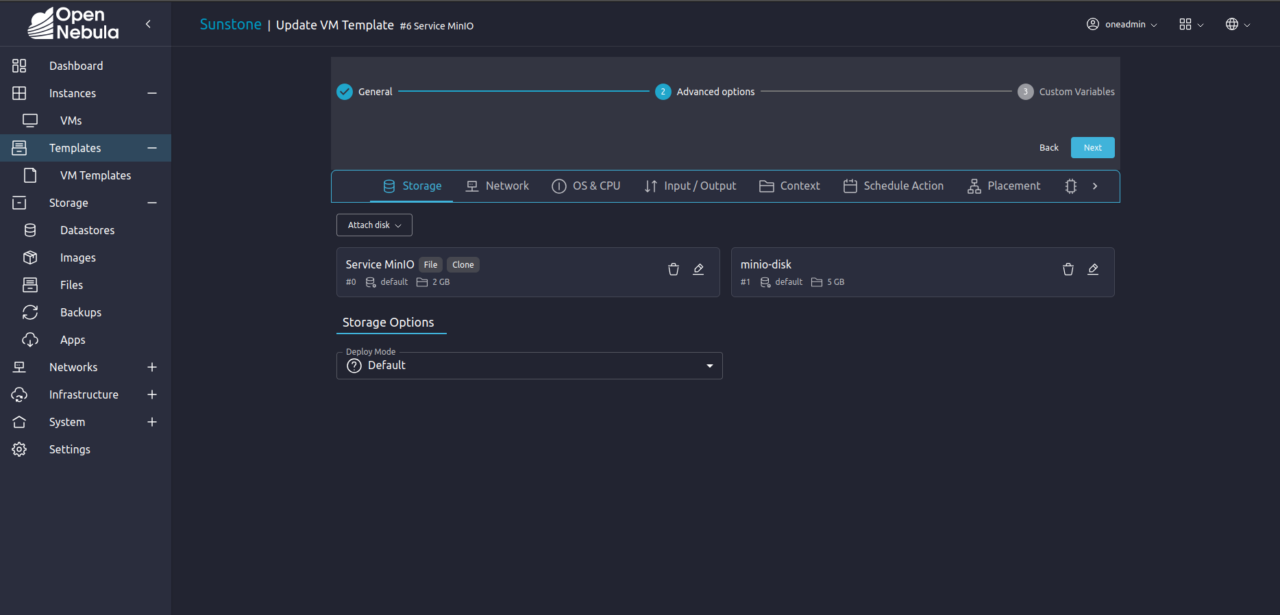Delete the minio-disk

coord(1067,268)
